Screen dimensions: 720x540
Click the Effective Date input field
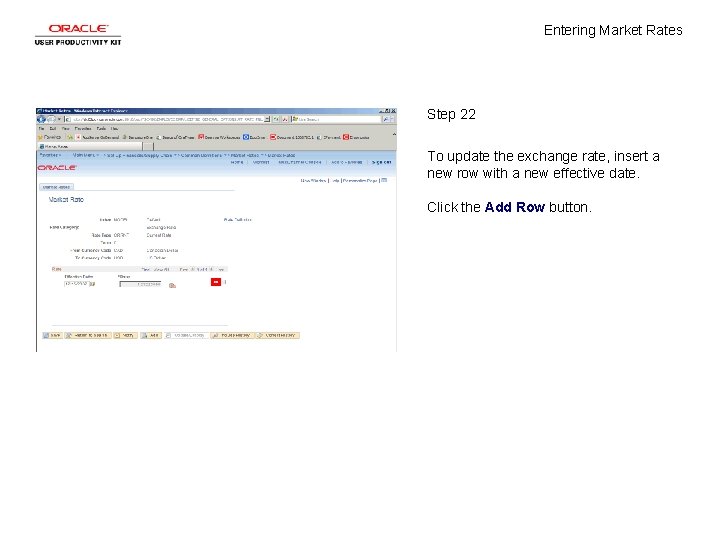(77, 284)
